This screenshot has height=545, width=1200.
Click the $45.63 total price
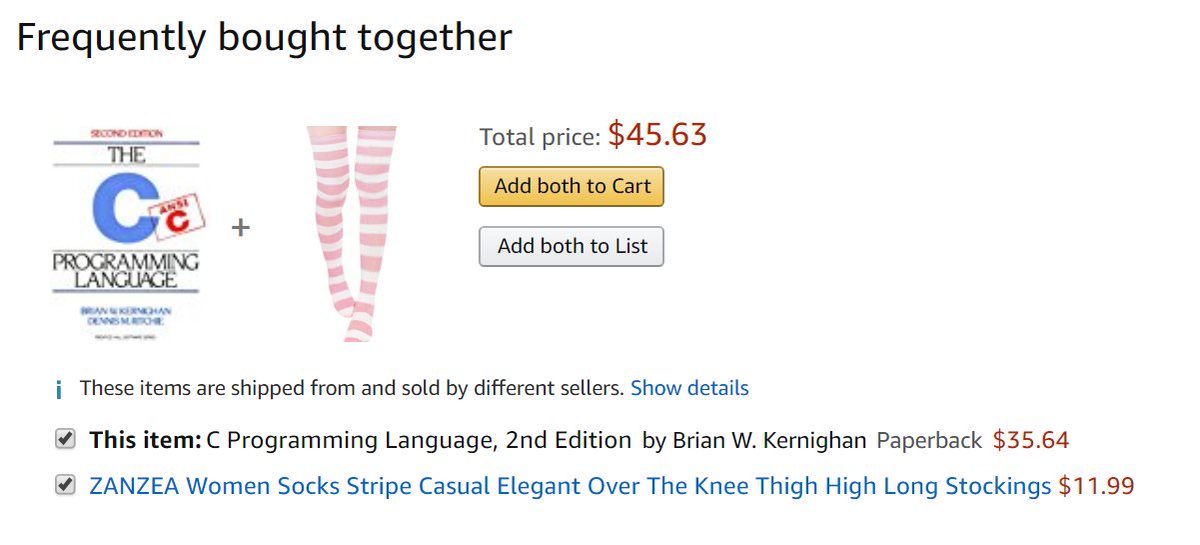(x=657, y=135)
